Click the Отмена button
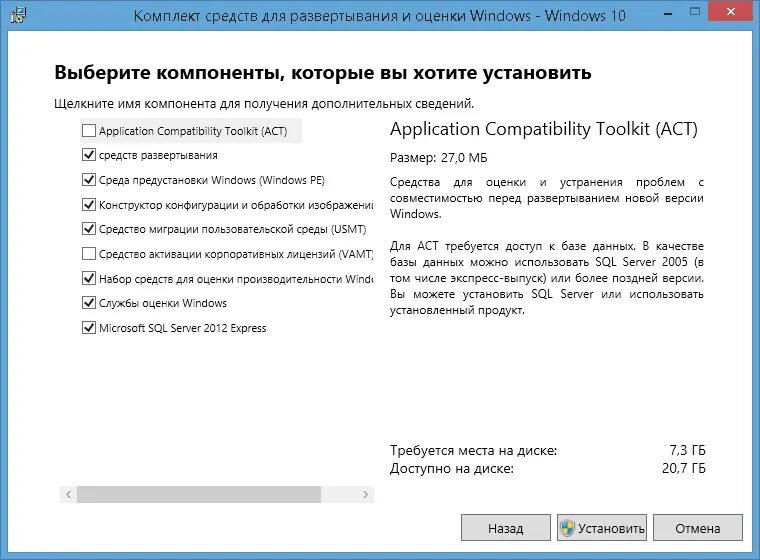 coord(697,528)
